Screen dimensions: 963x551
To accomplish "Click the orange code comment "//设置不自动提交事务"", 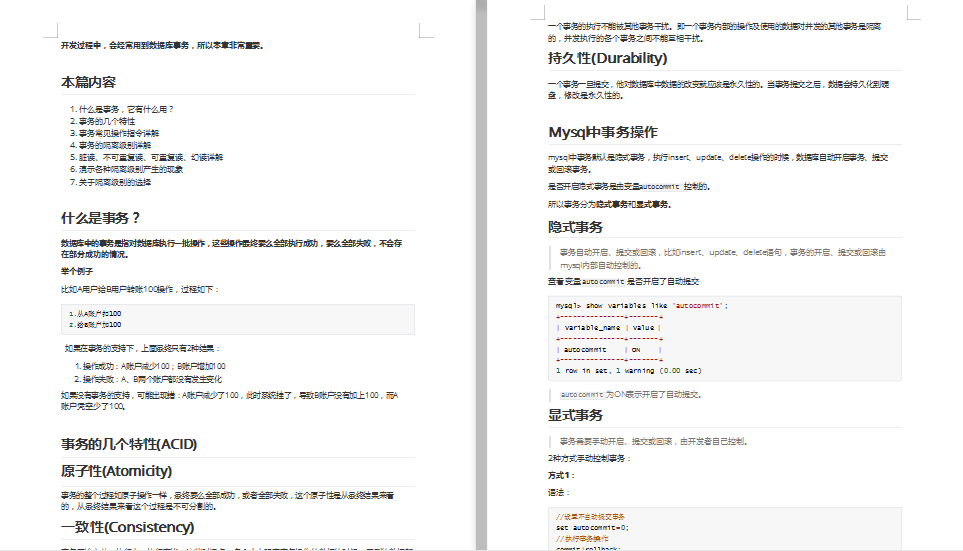I will coord(590,517).
